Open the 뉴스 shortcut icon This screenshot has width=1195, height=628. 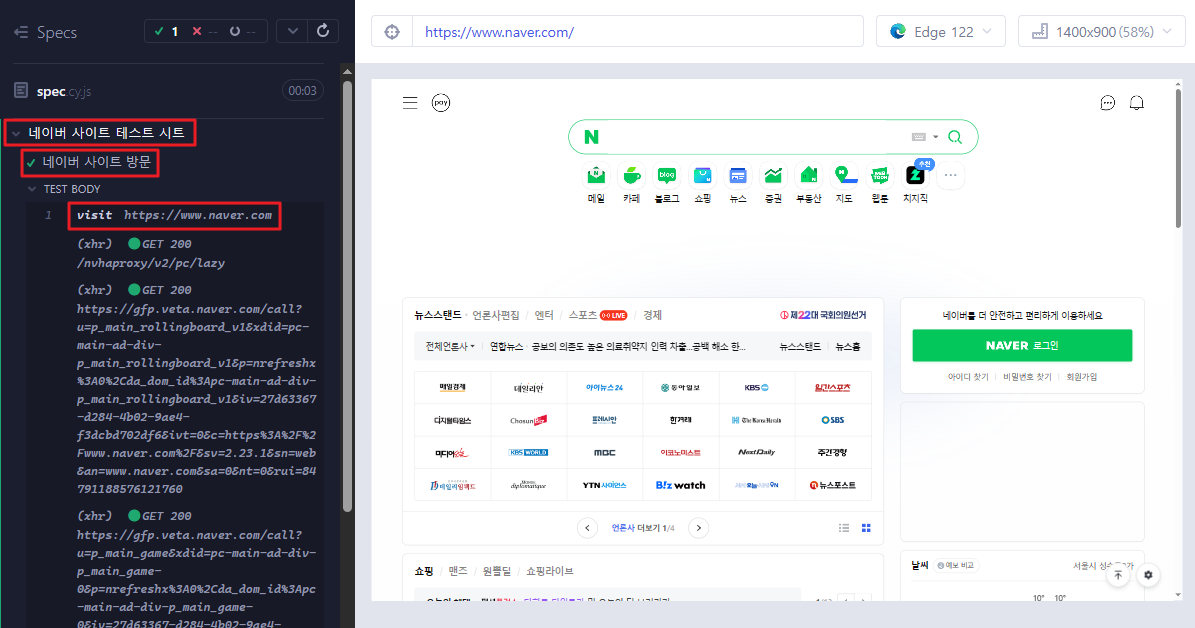click(x=738, y=176)
